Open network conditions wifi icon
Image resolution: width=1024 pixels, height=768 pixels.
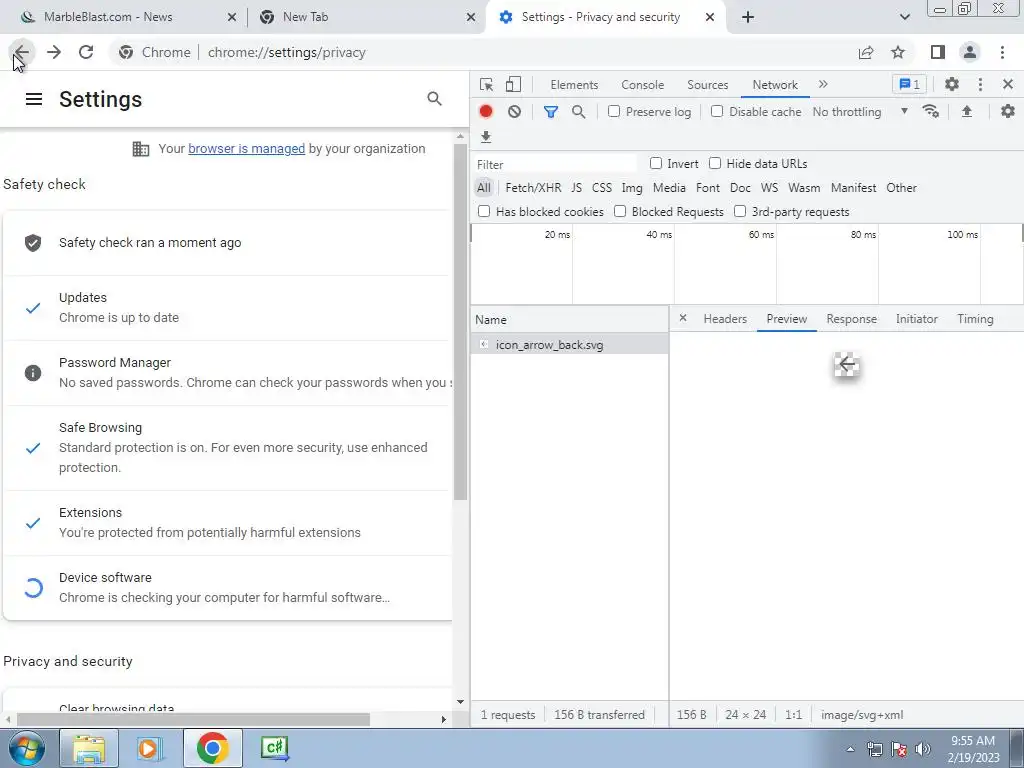tap(931, 112)
